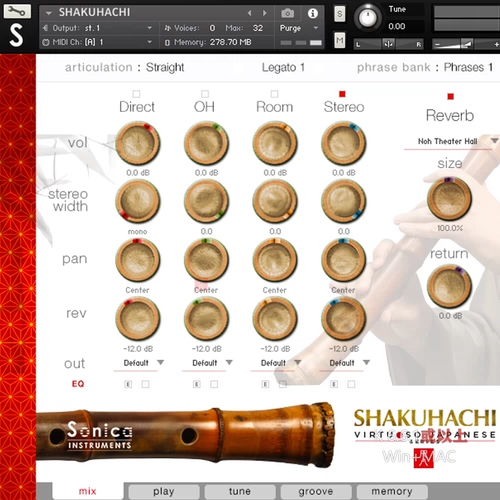Switch to the tune tab
Image resolution: width=500 pixels, height=500 pixels.
[240, 491]
